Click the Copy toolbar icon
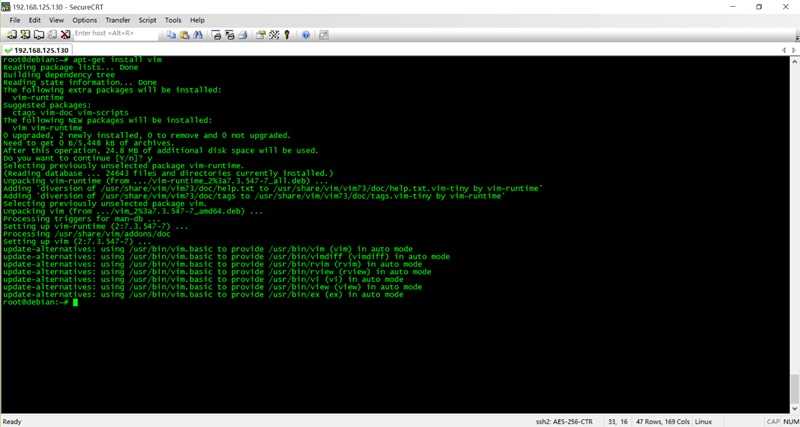Screen dimensions: 800x427 tap(171, 35)
